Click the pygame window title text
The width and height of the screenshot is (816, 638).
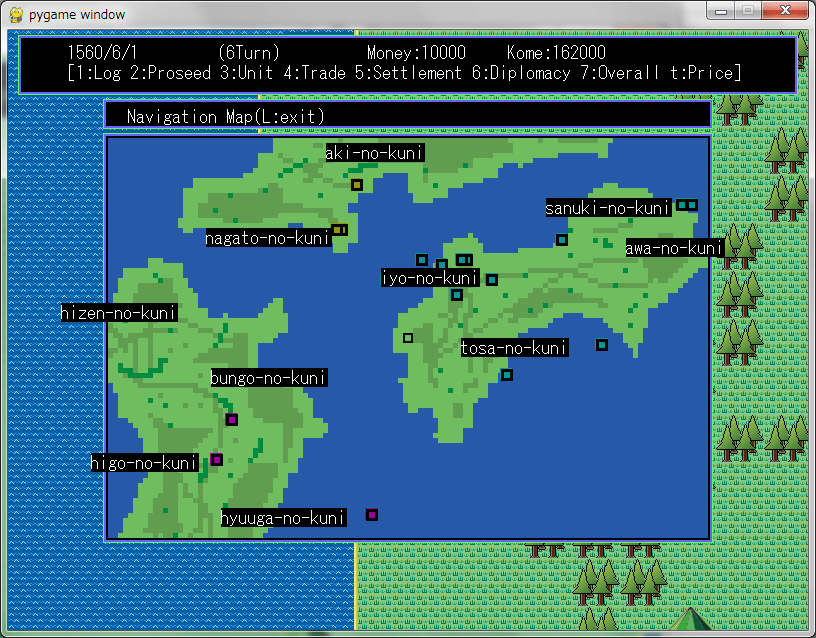coord(77,15)
